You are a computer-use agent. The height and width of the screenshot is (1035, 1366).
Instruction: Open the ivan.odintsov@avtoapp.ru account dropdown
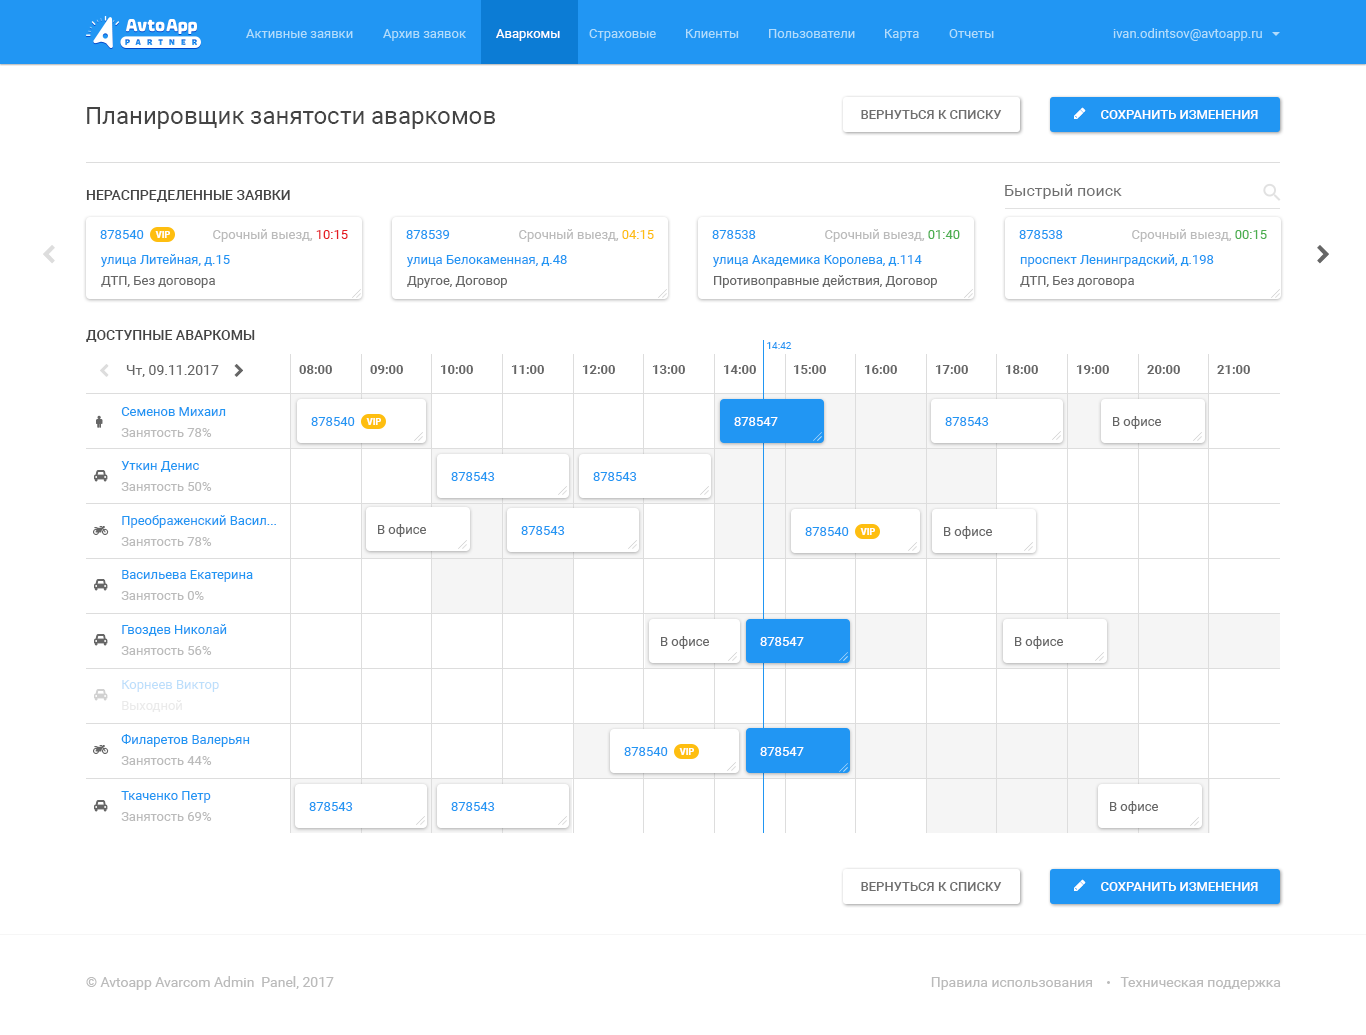(1196, 33)
